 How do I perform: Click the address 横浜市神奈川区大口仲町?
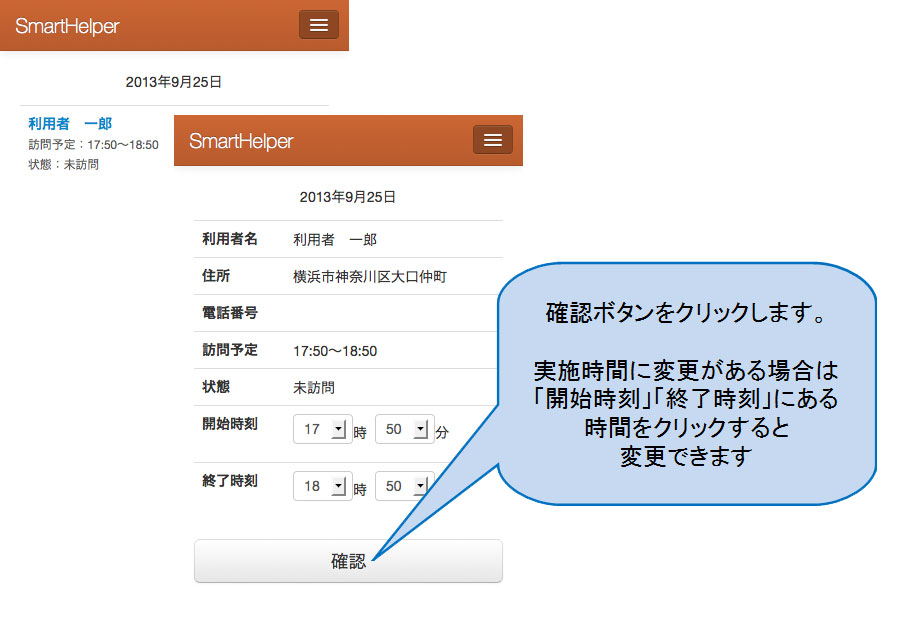[370, 277]
